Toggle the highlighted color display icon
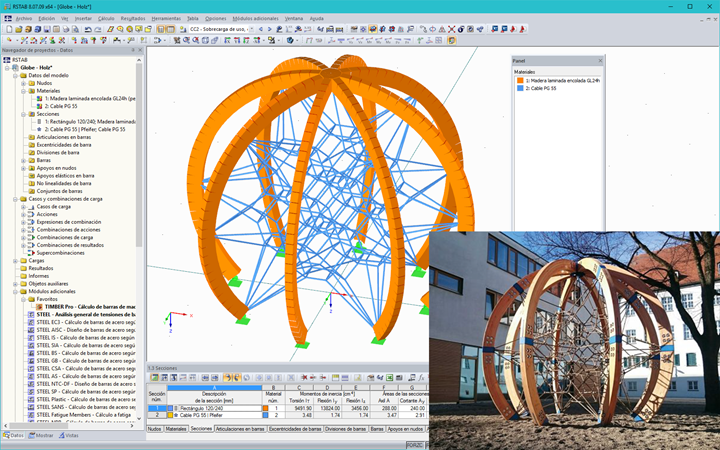The width and height of the screenshot is (720, 450). tap(451, 40)
